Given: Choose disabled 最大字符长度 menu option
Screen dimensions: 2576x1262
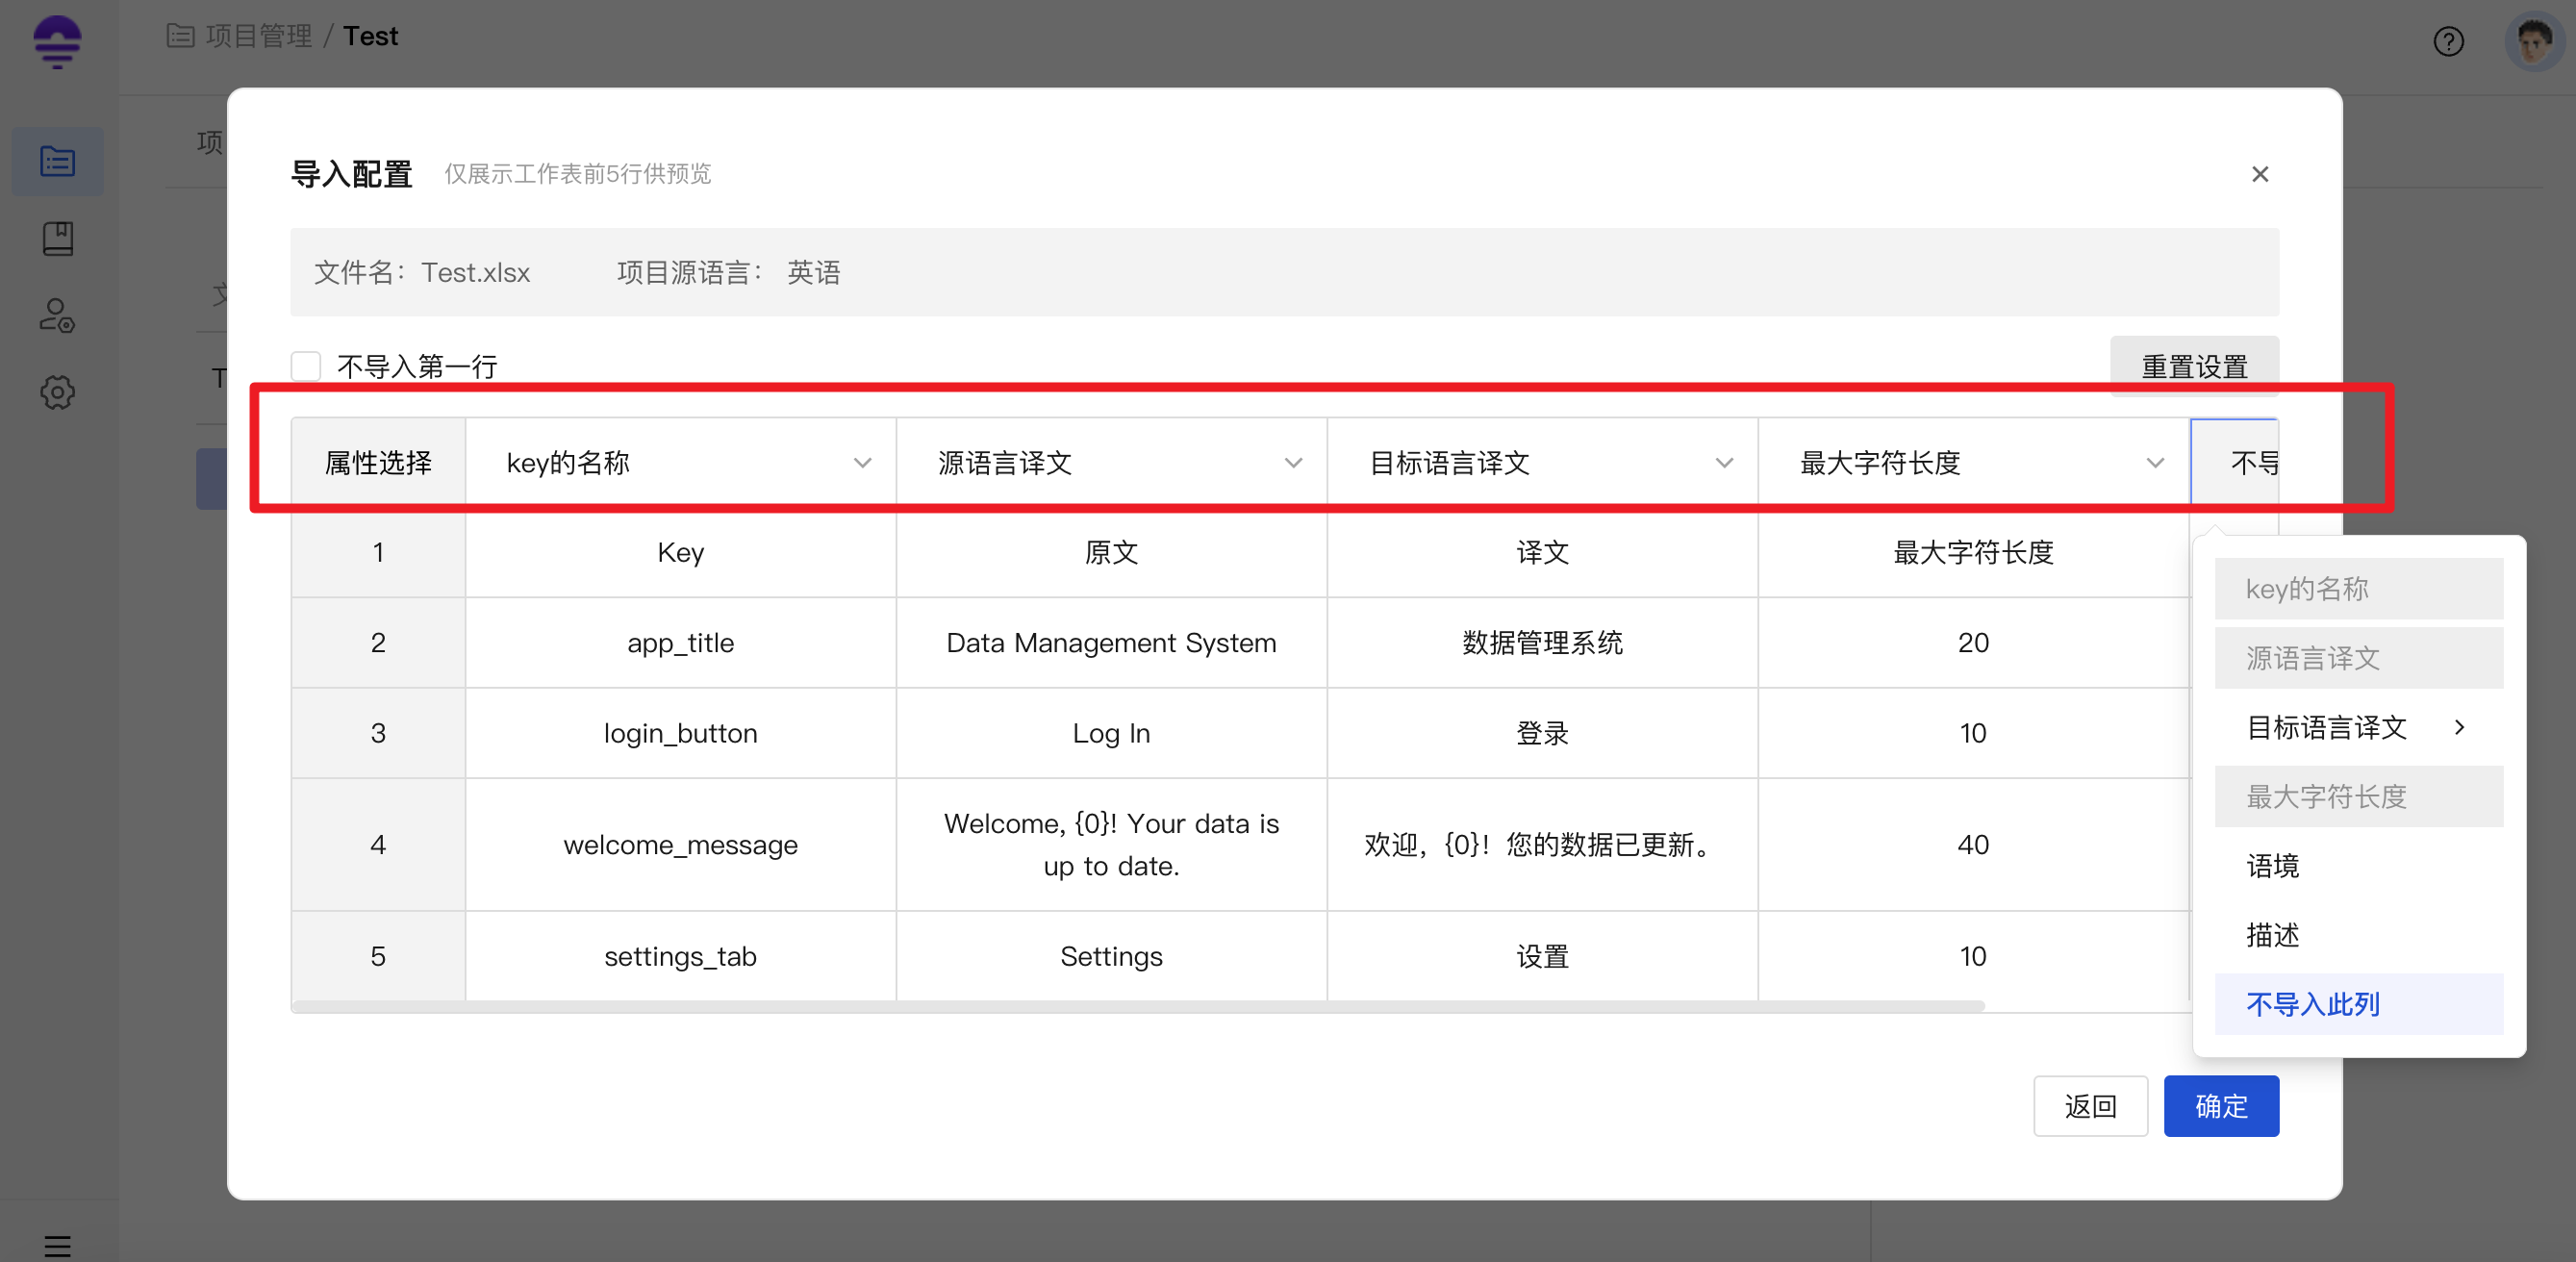Looking at the screenshot, I should click(x=2359, y=796).
